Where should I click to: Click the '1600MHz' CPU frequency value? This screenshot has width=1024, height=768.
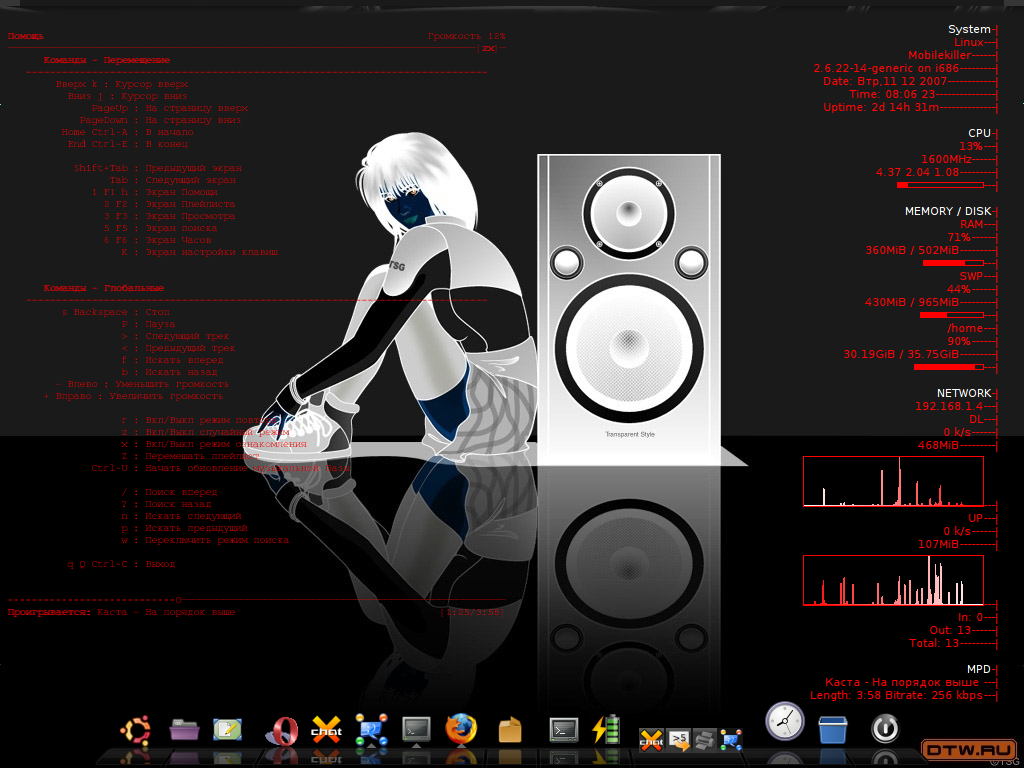click(x=946, y=159)
